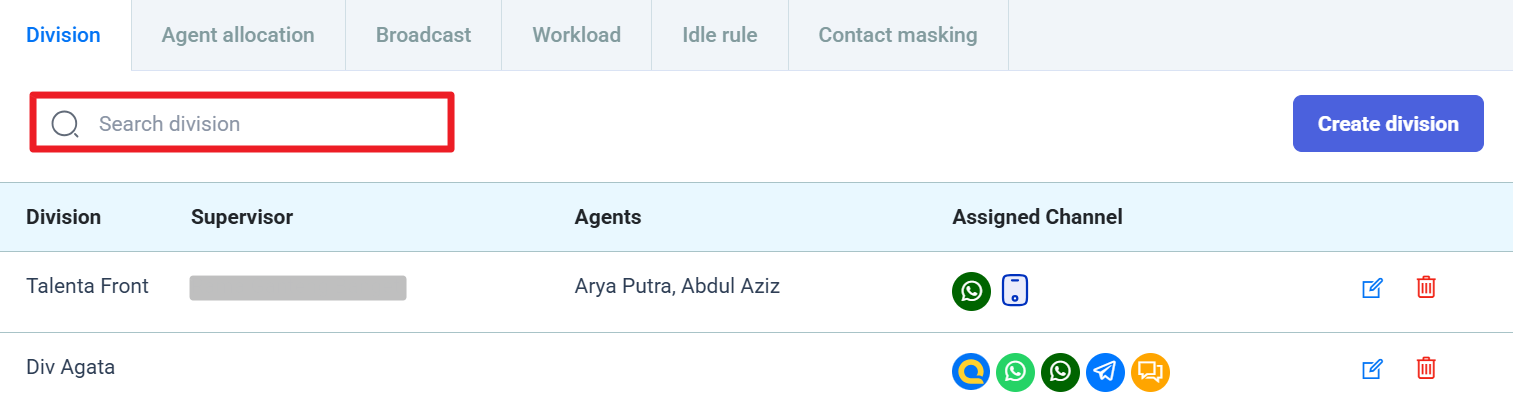1513x404 pixels.
Task: Click the trash icon for Div Agata
Action: point(1426,369)
